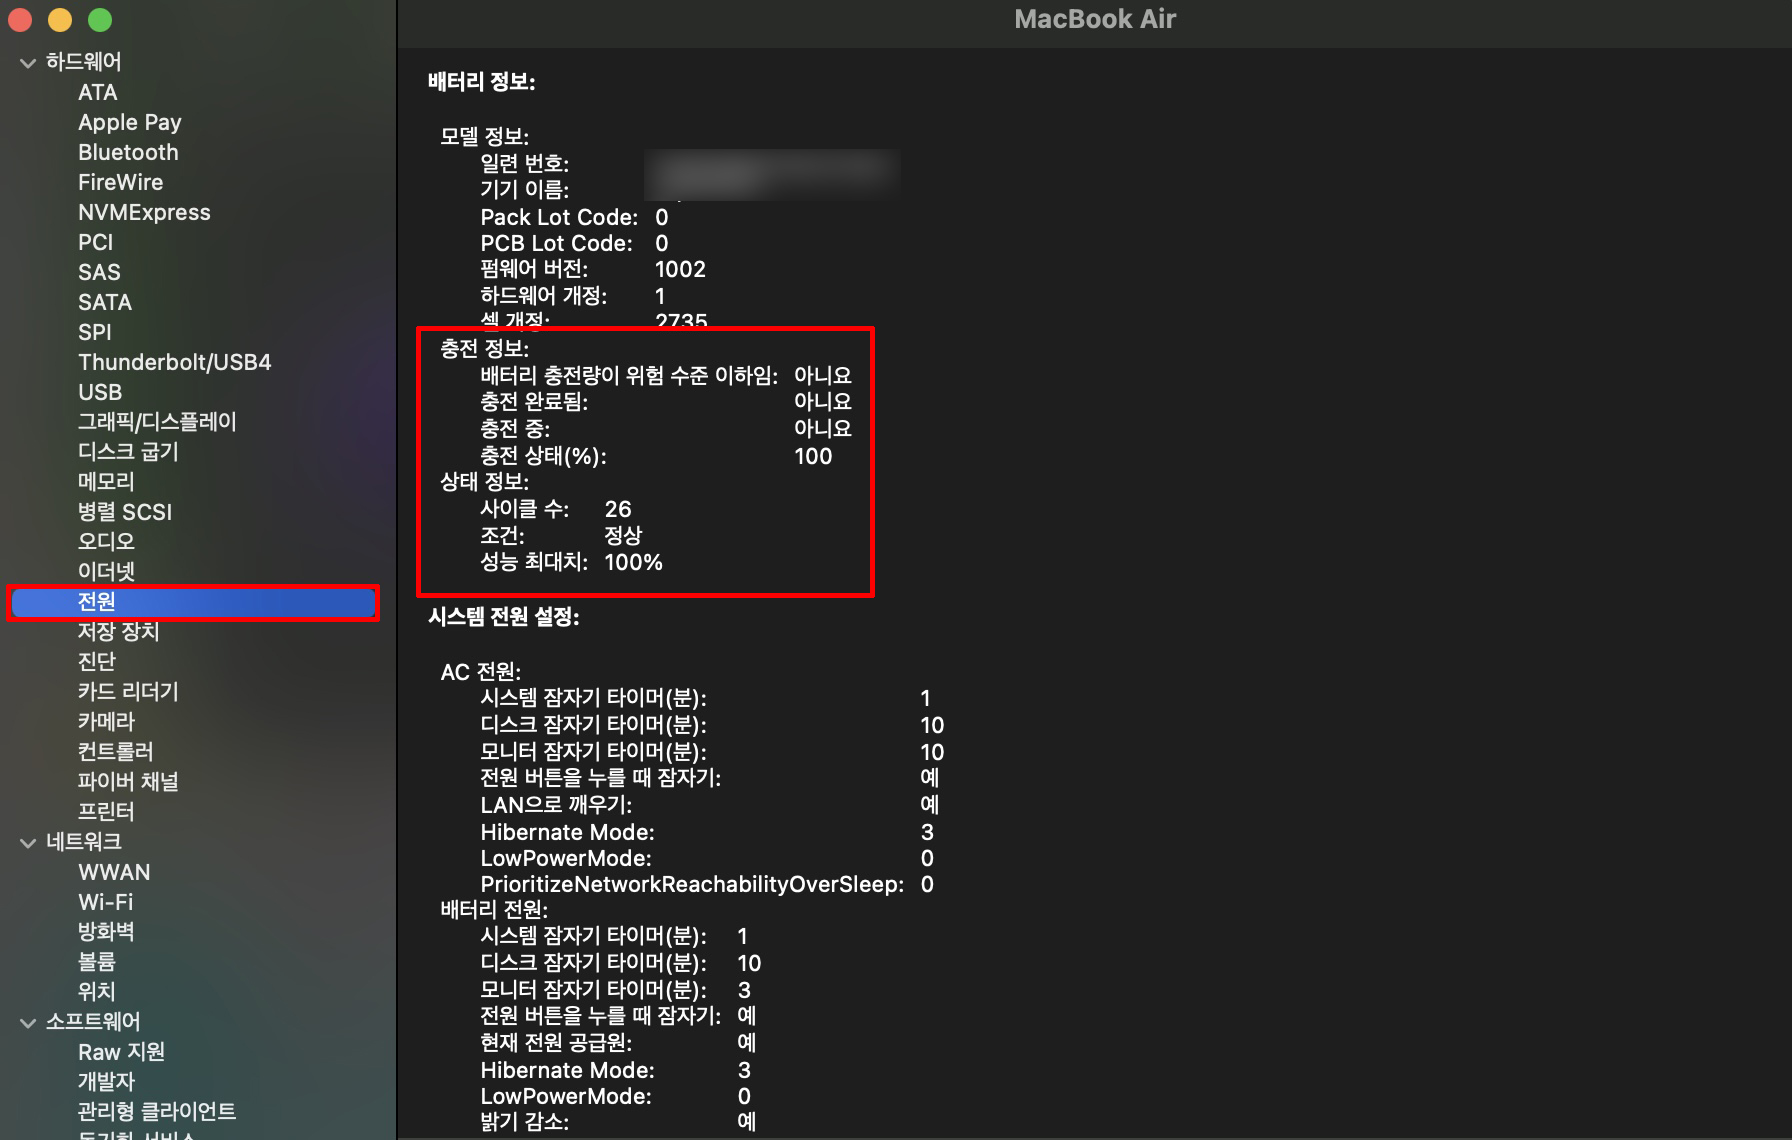Select 카메라 hardware entry

pos(106,722)
